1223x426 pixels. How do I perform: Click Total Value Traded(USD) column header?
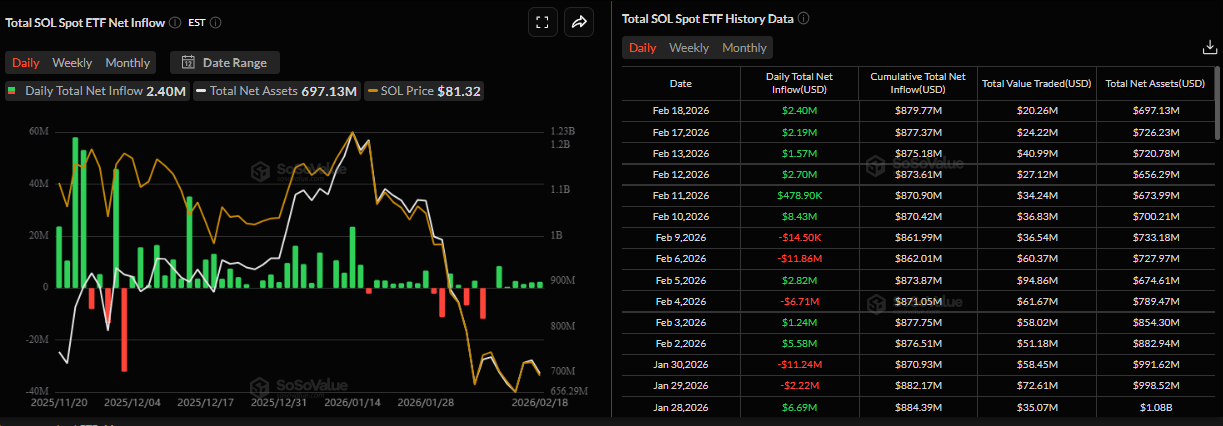(1036, 84)
